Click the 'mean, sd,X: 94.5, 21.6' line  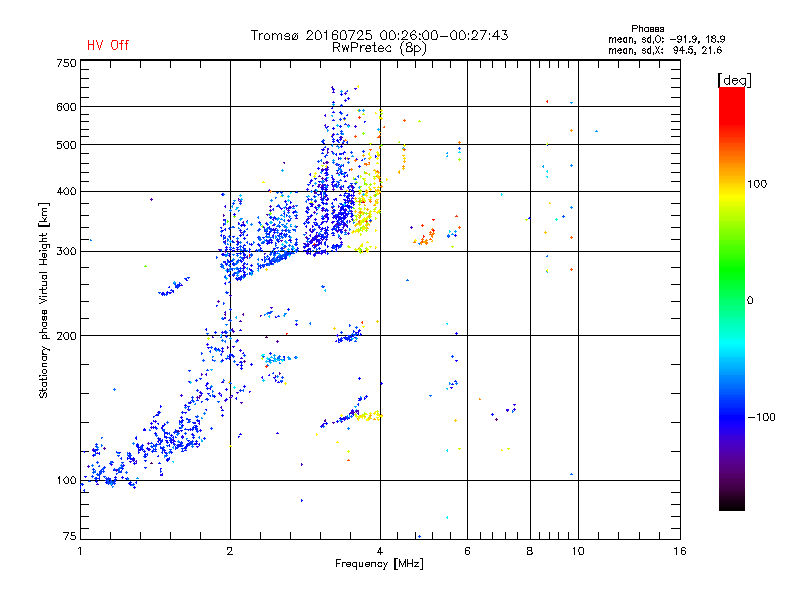[x=665, y=50]
